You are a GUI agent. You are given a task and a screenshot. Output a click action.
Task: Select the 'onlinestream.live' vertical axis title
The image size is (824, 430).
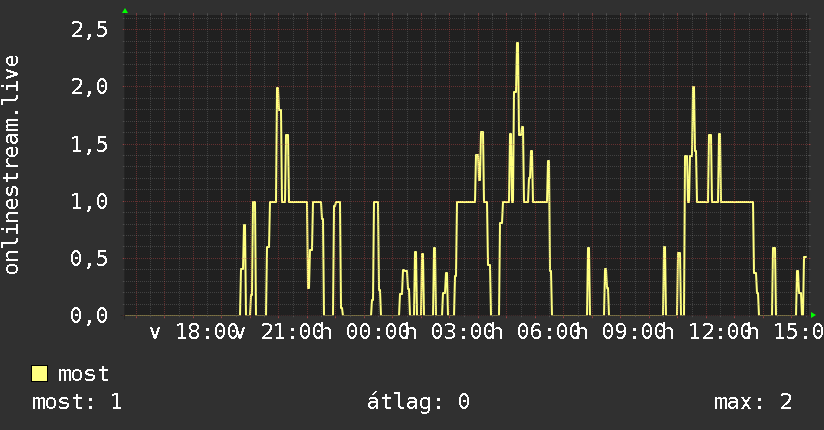11,165
